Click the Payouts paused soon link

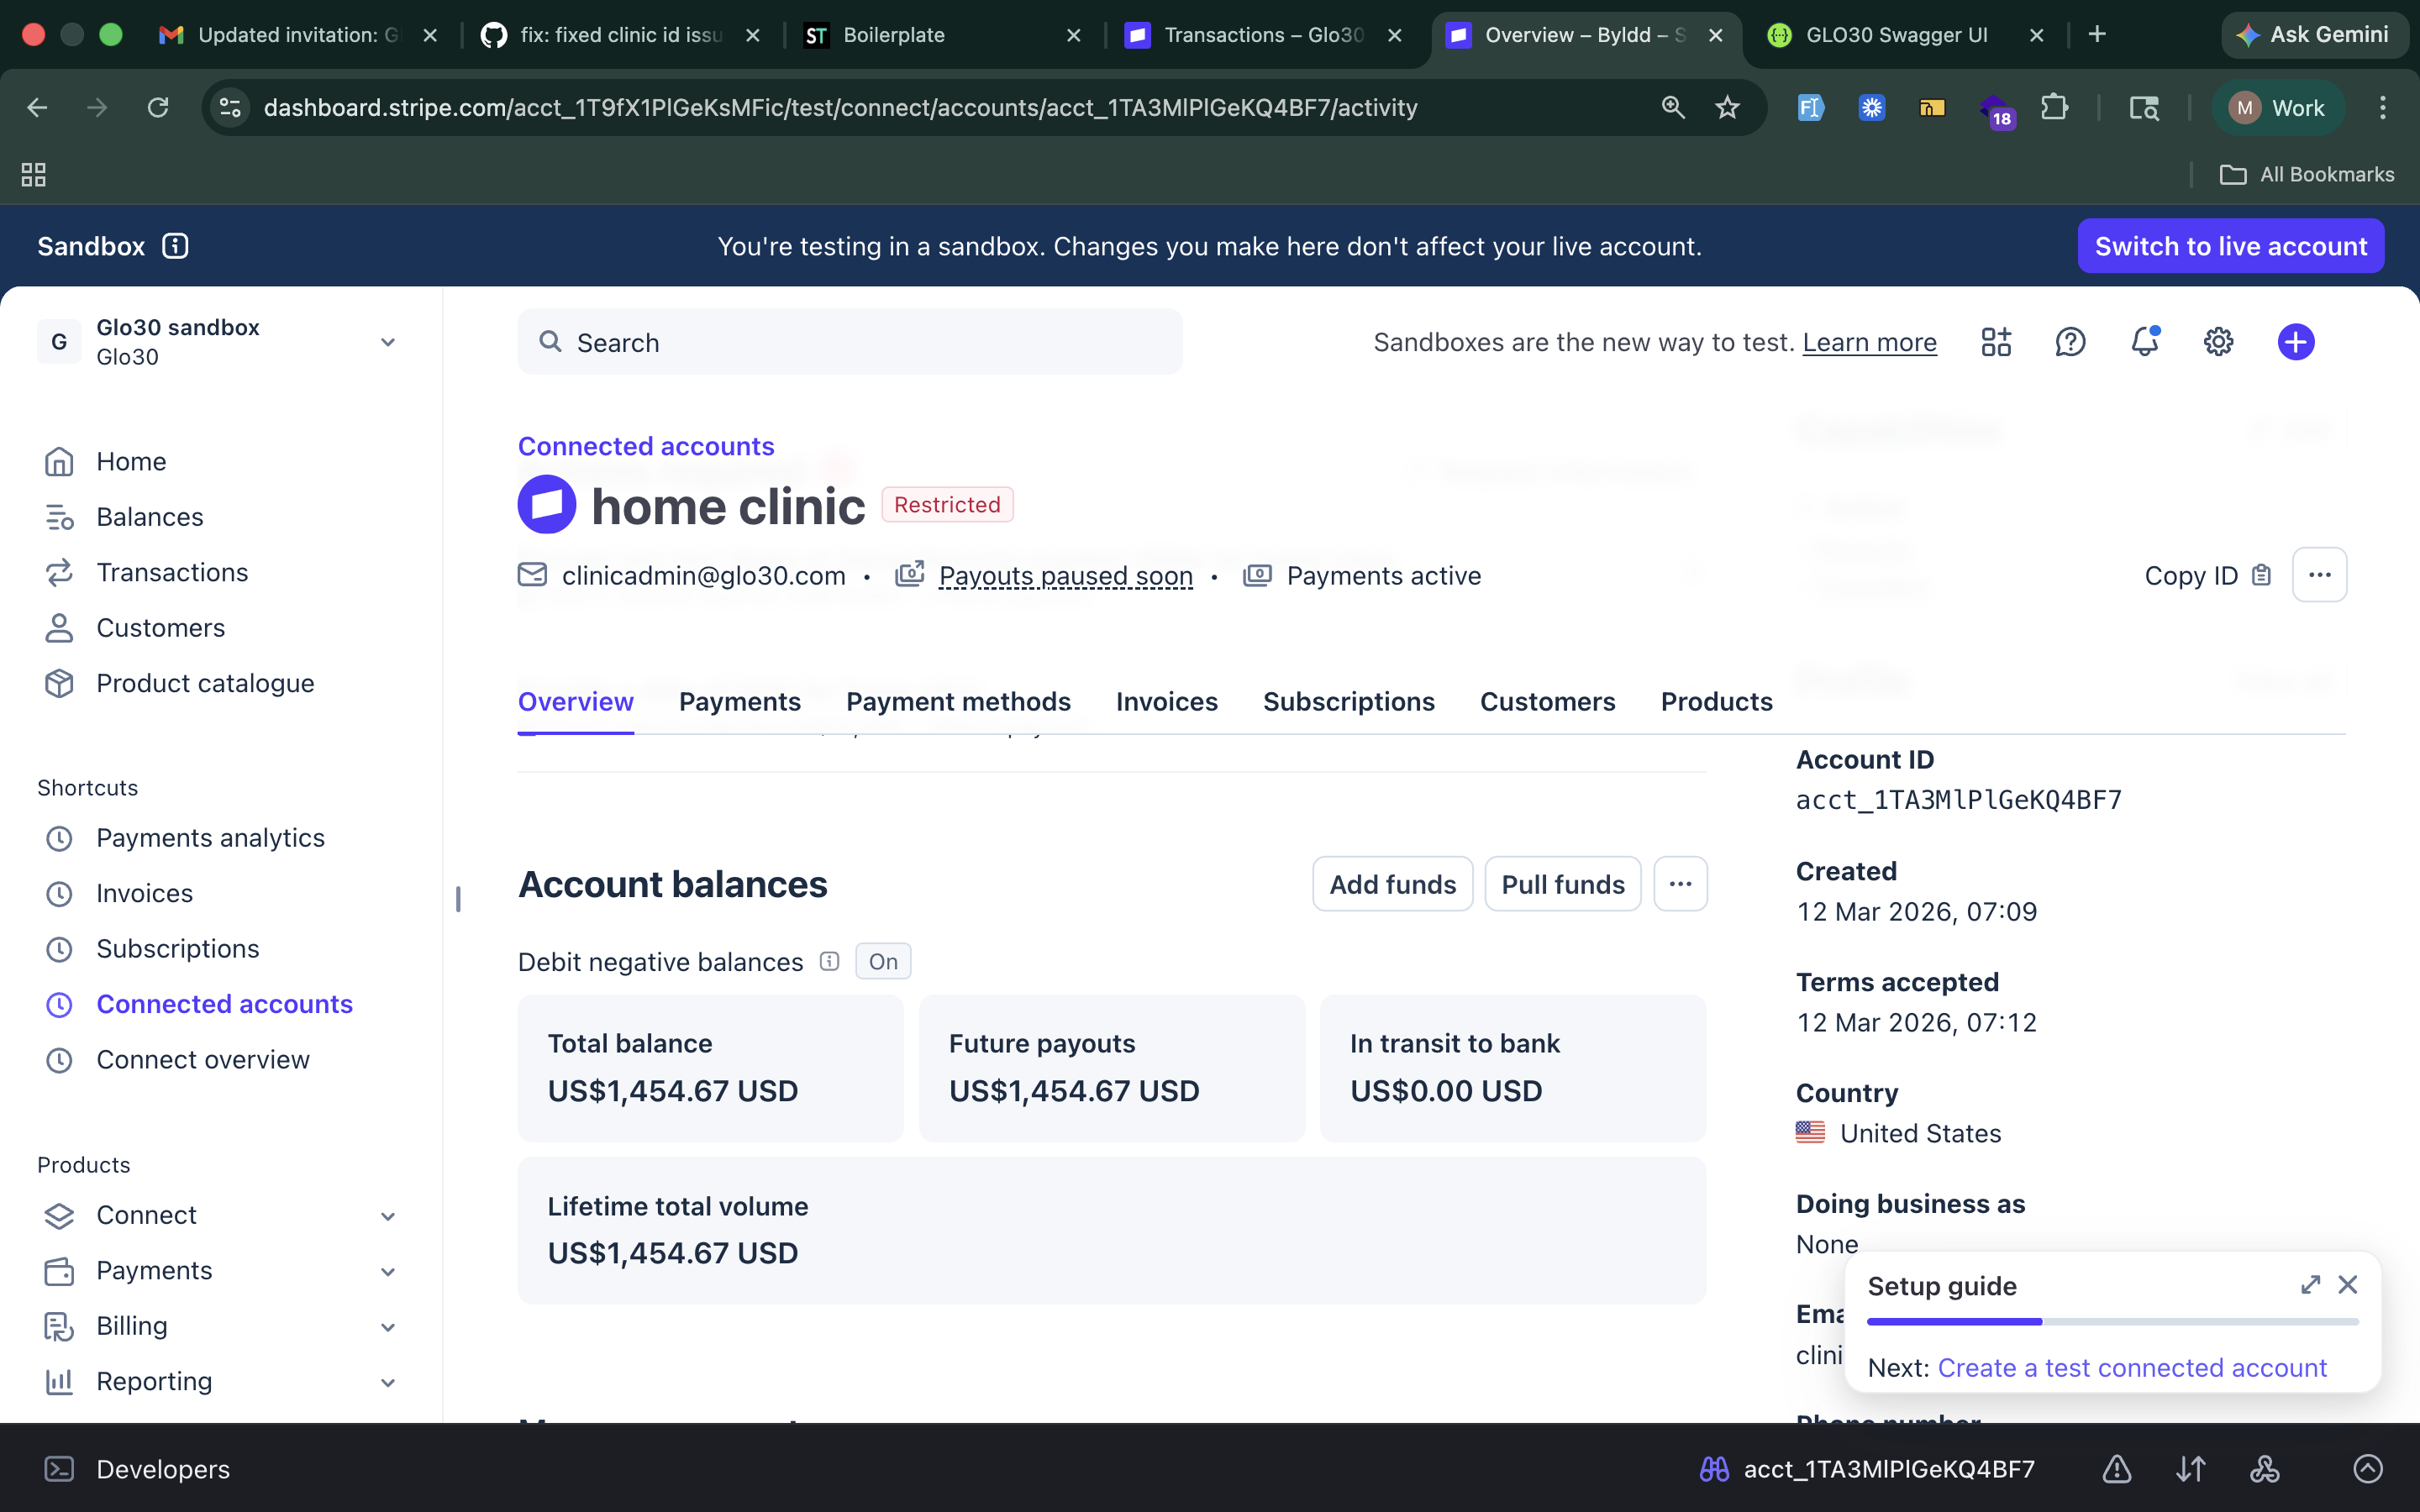pyautogui.click(x=1065, y=576)
